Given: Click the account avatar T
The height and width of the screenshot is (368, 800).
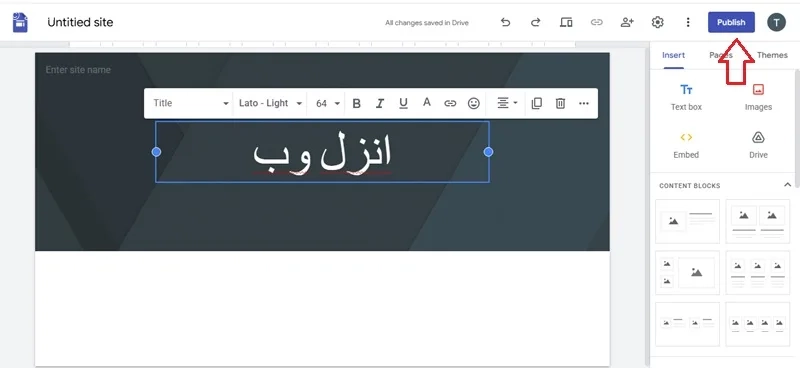Looking at the screenshot, I should pyautogui.click(x=777, y=22).
